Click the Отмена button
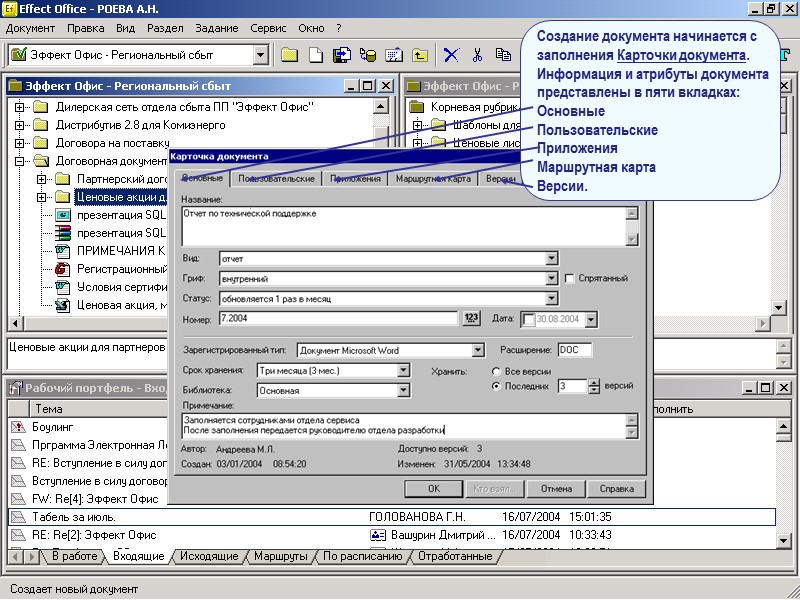 (x=556, y=489)
